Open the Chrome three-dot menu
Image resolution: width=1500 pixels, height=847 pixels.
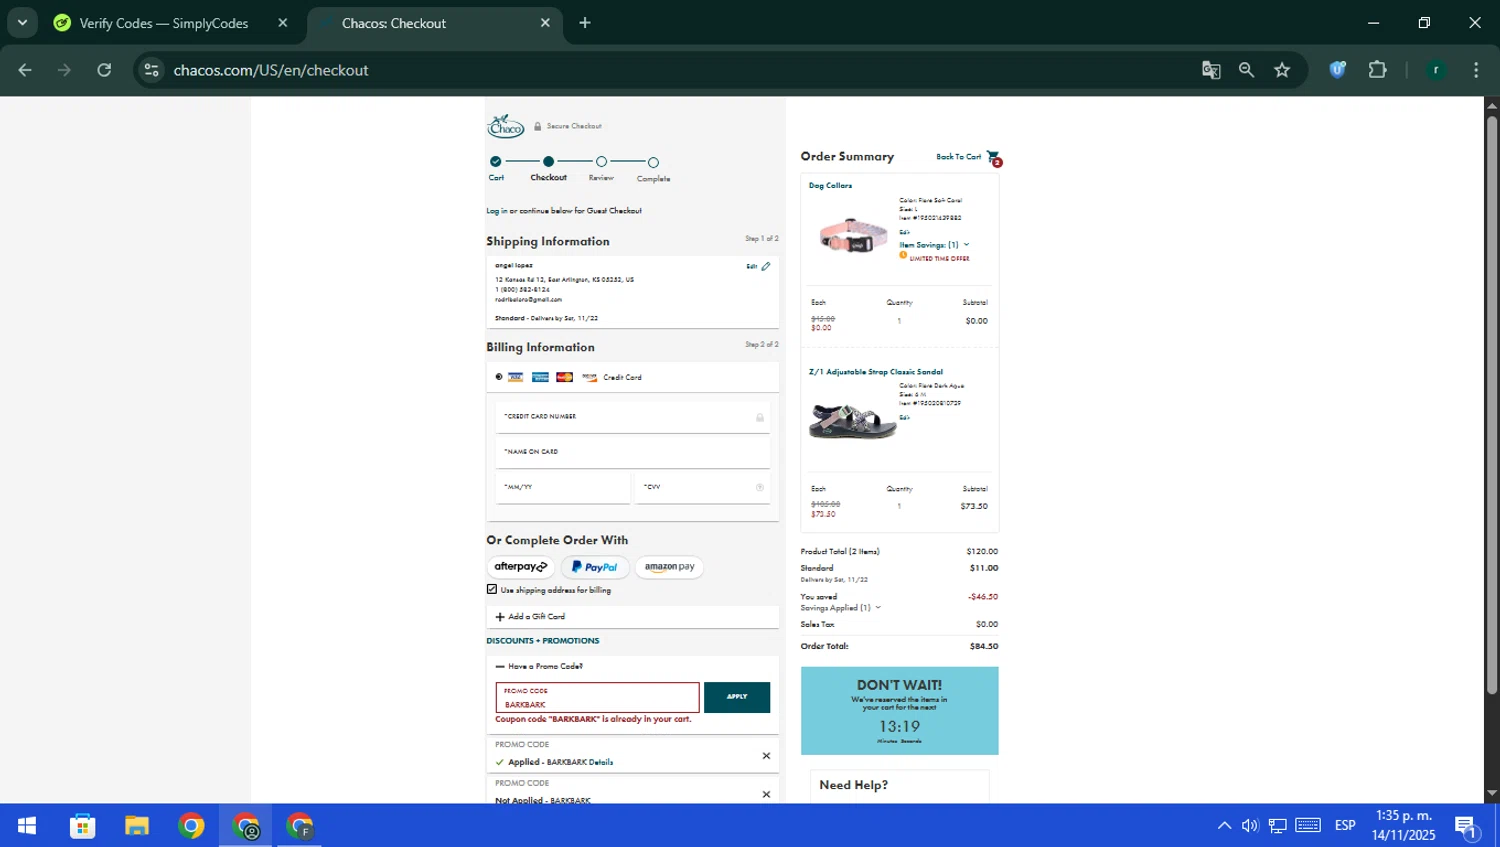(1476, 70)
